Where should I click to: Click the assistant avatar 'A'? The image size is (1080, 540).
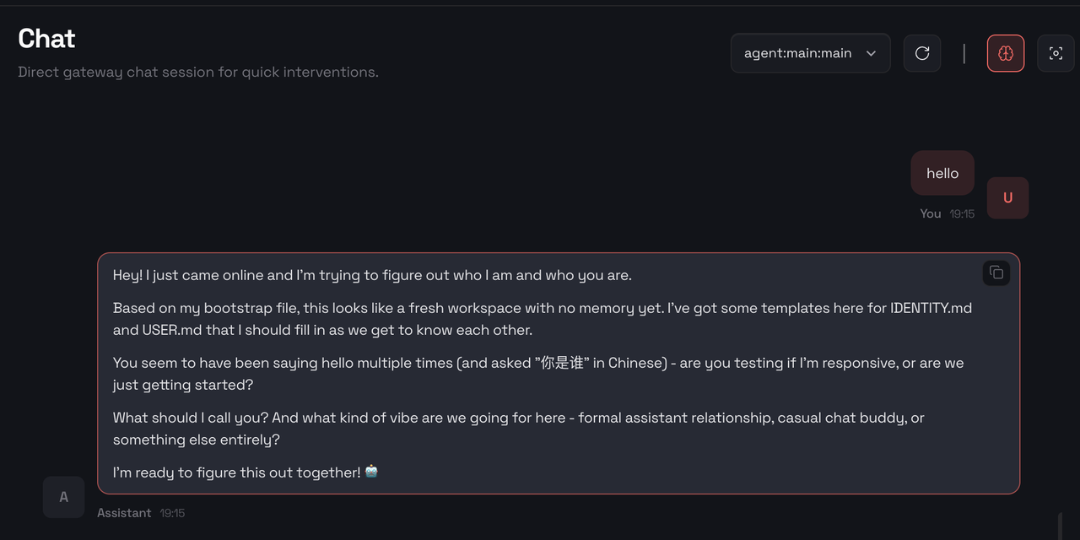click(x=64, y=497)
